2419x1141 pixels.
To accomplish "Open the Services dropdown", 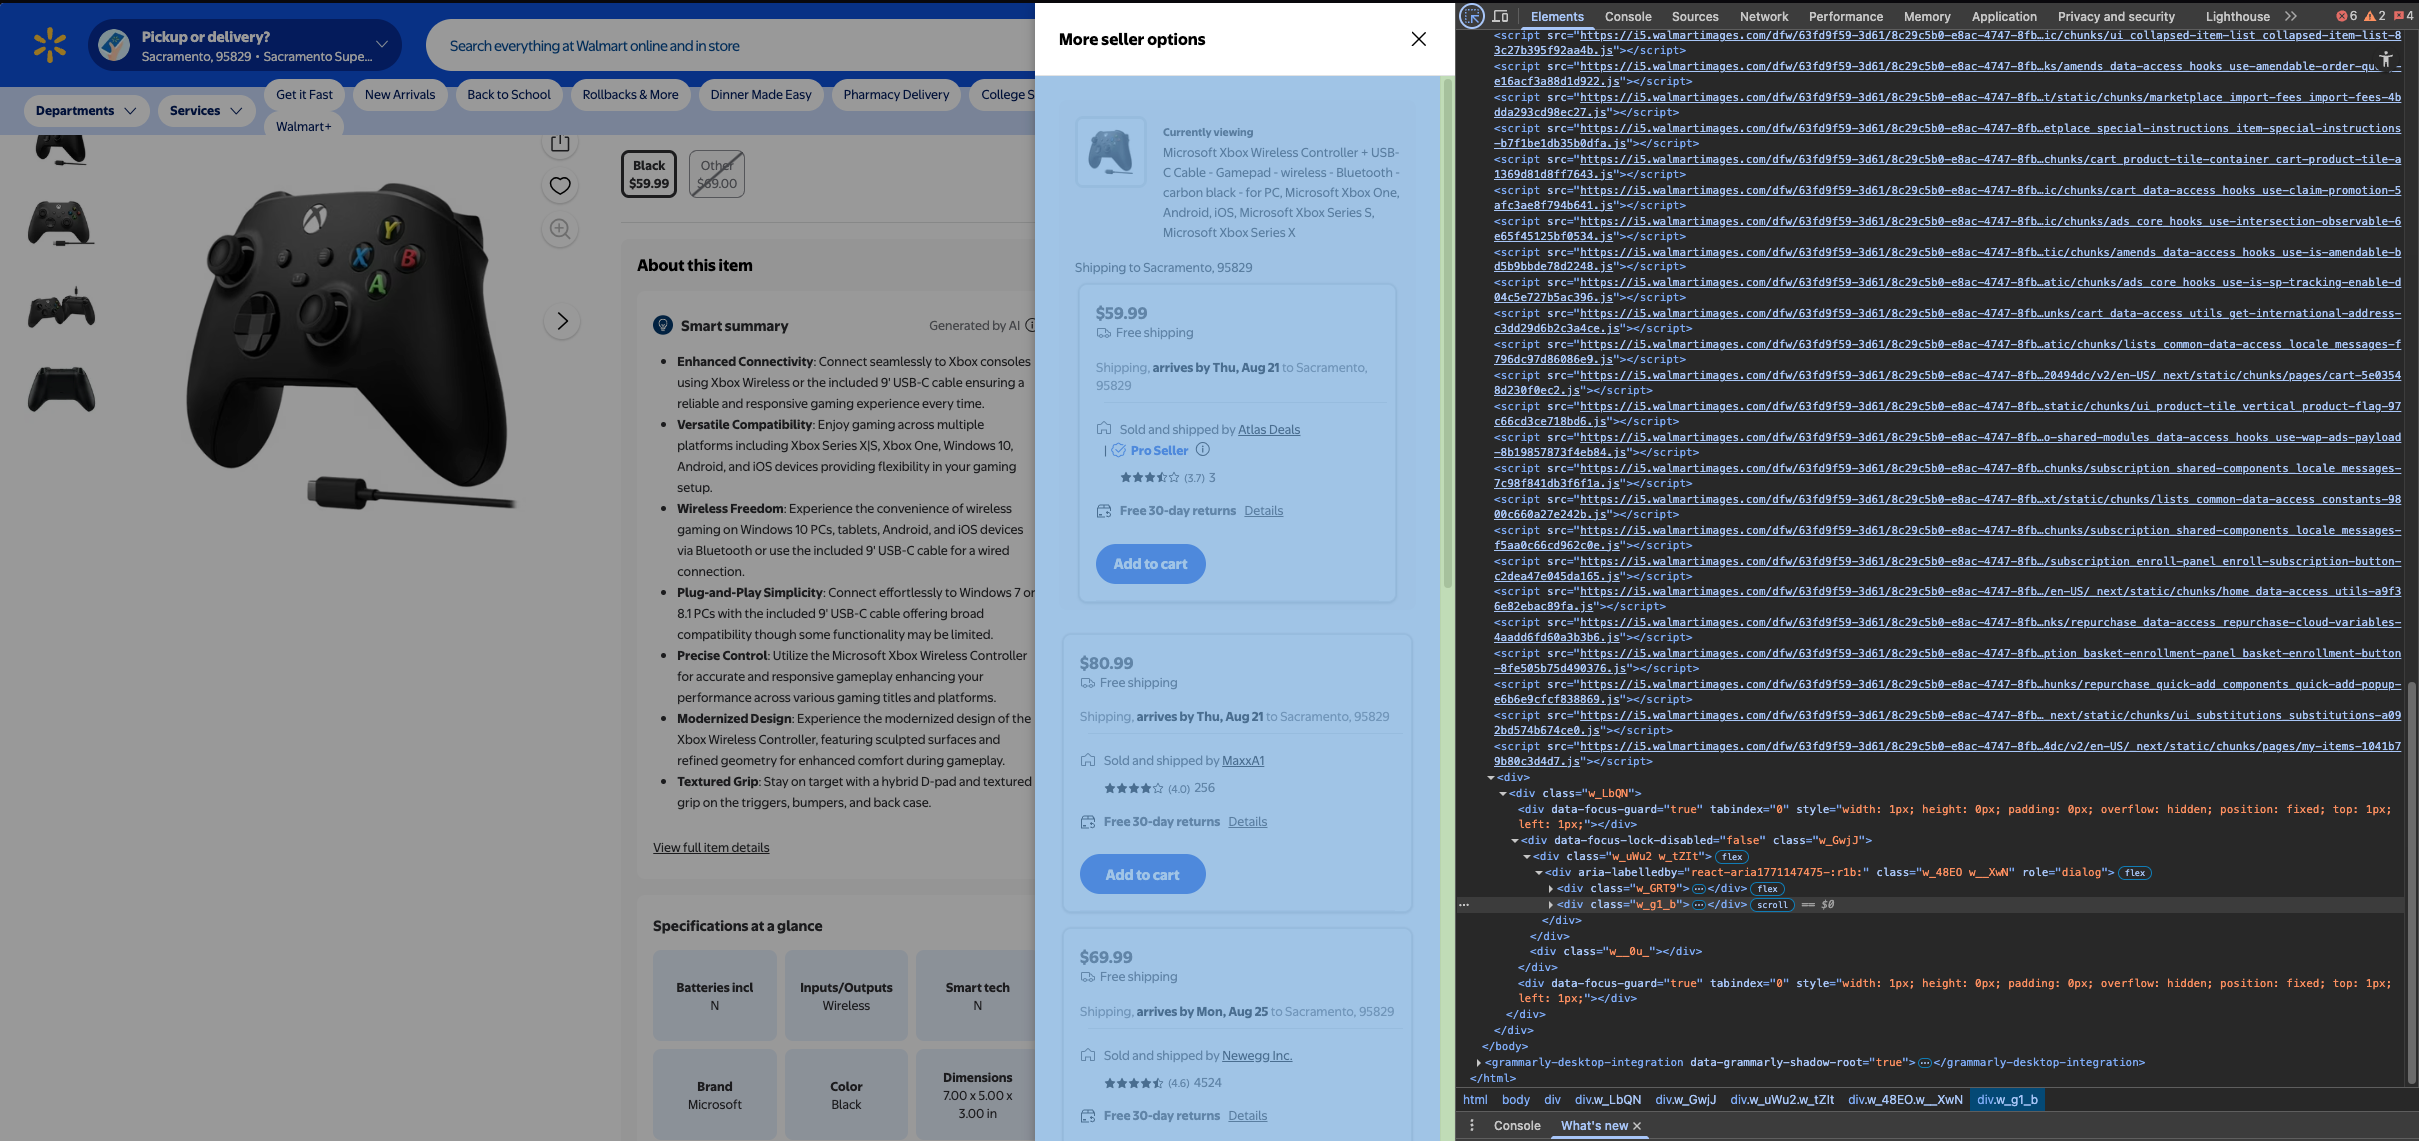I will (x=205, y=111).
